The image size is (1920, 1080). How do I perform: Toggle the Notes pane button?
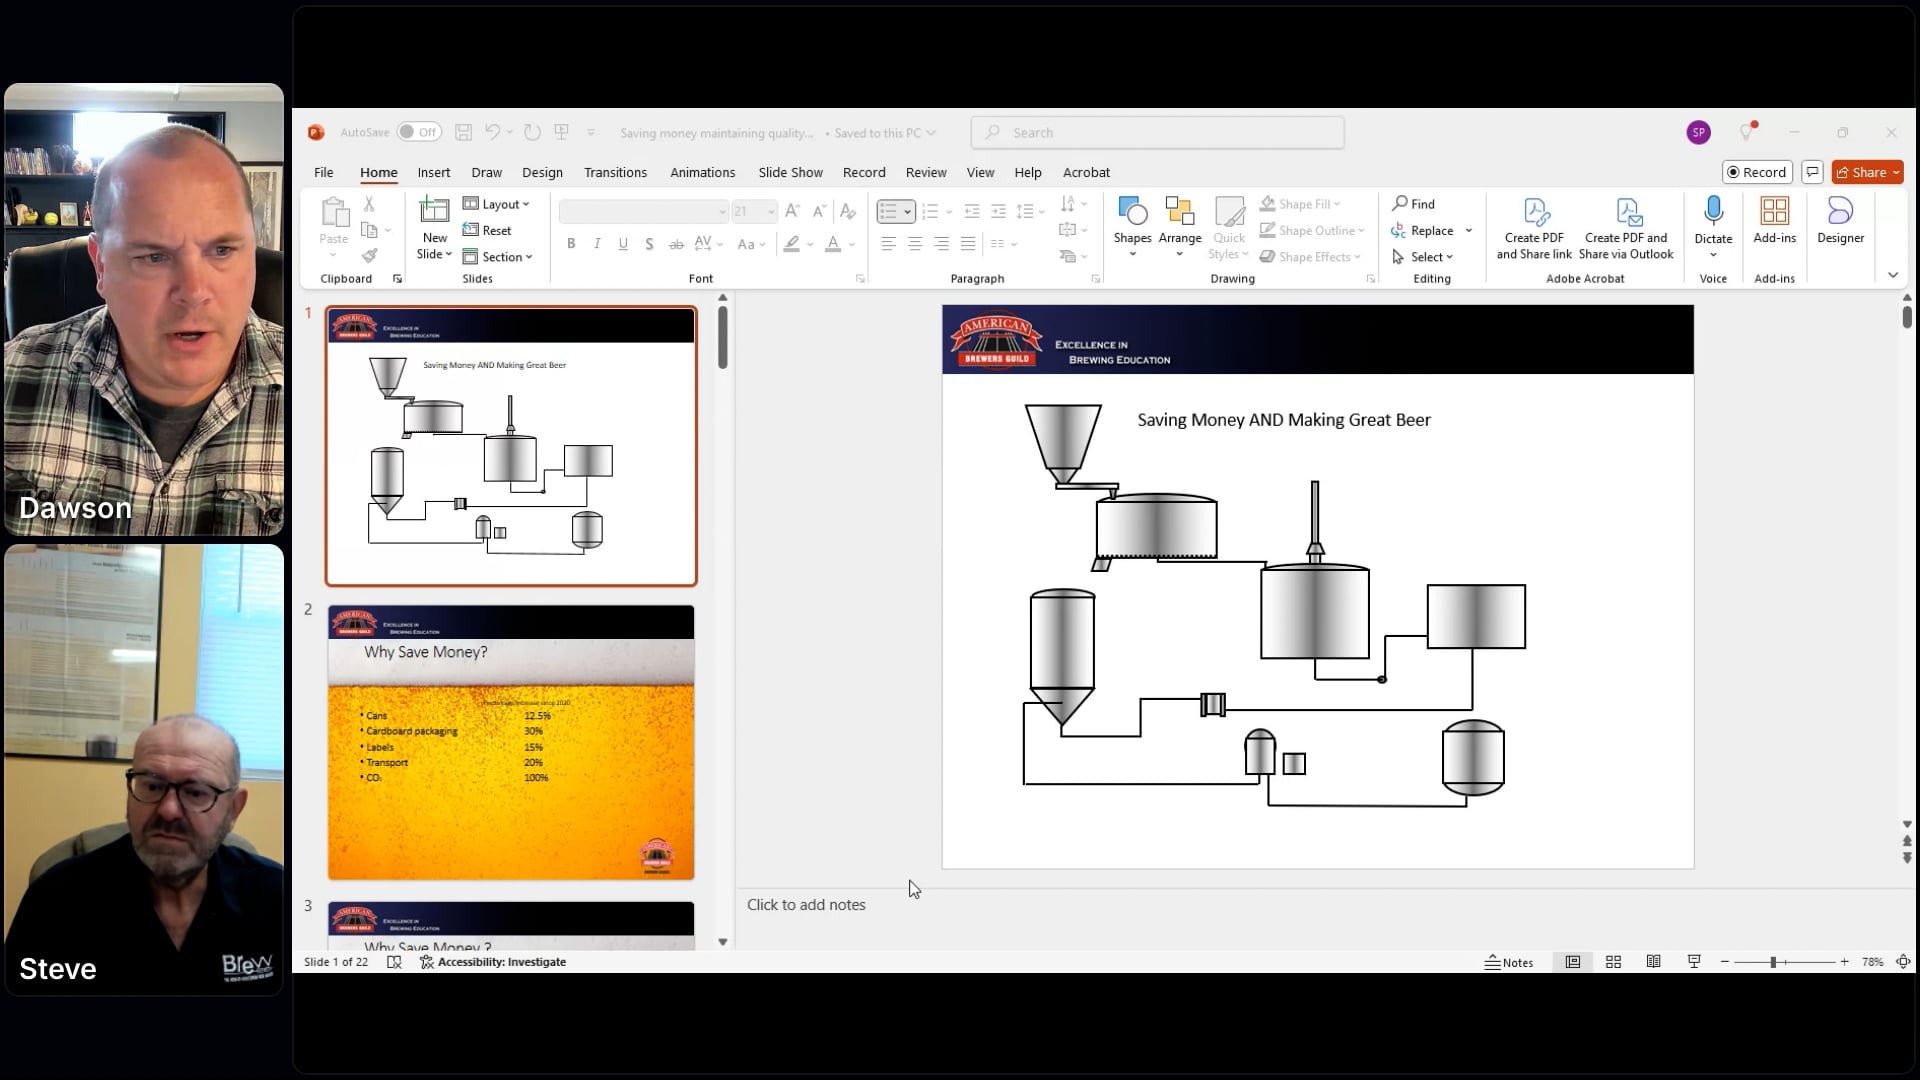pos(1509,962)
